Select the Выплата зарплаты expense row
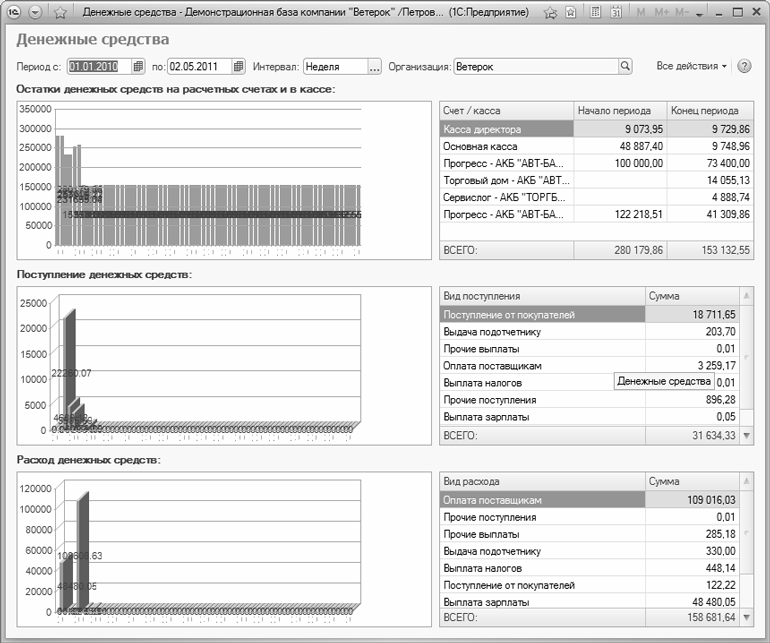Screen dimensions: 770x643 click(542, 602)
